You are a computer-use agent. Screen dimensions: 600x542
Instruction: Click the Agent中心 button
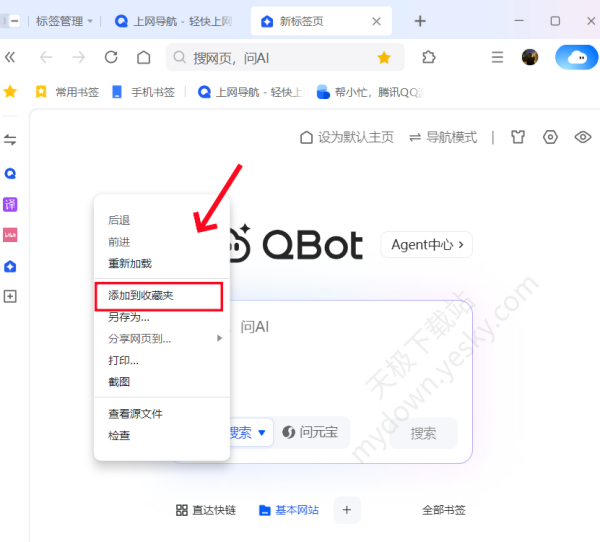[426, 244]
